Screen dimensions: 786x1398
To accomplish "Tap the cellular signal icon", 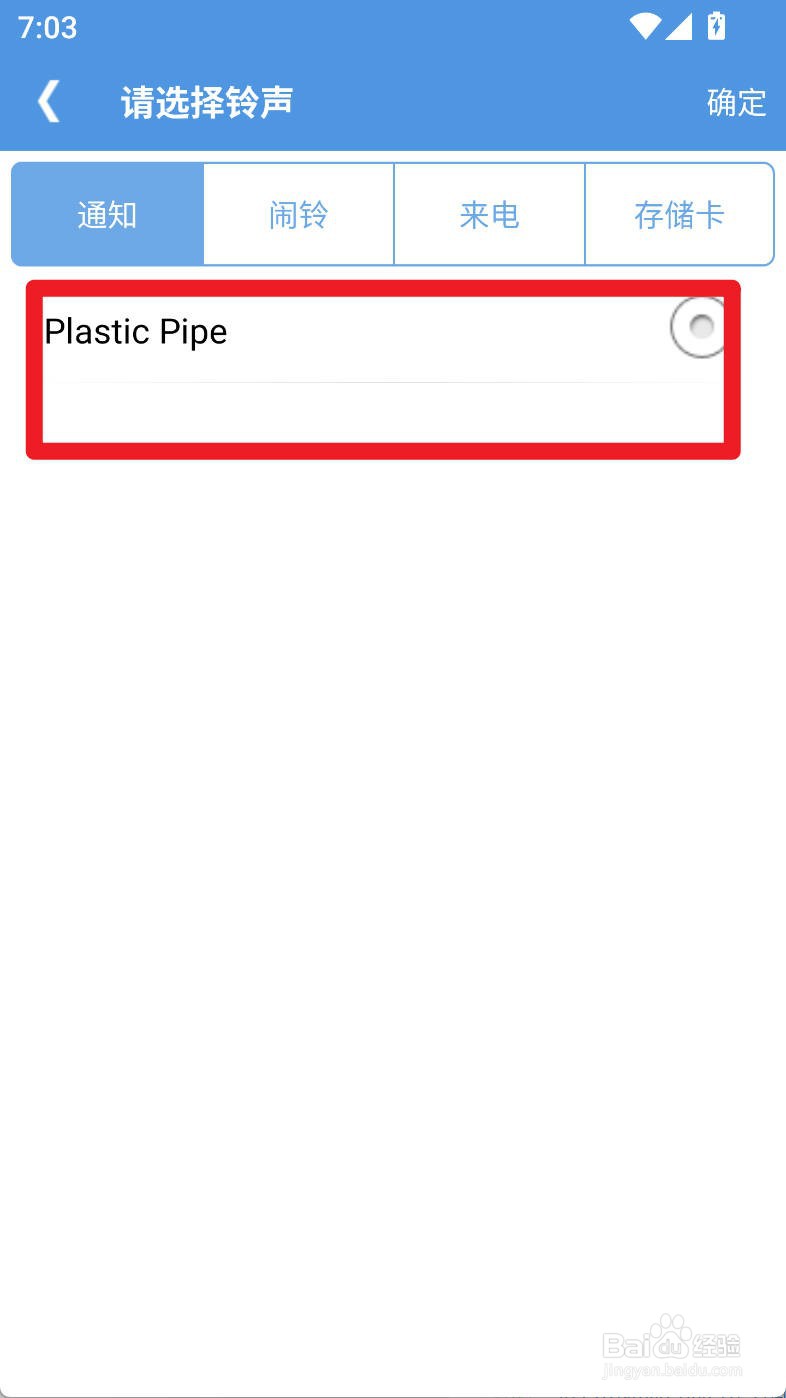I will pos(679,27).
